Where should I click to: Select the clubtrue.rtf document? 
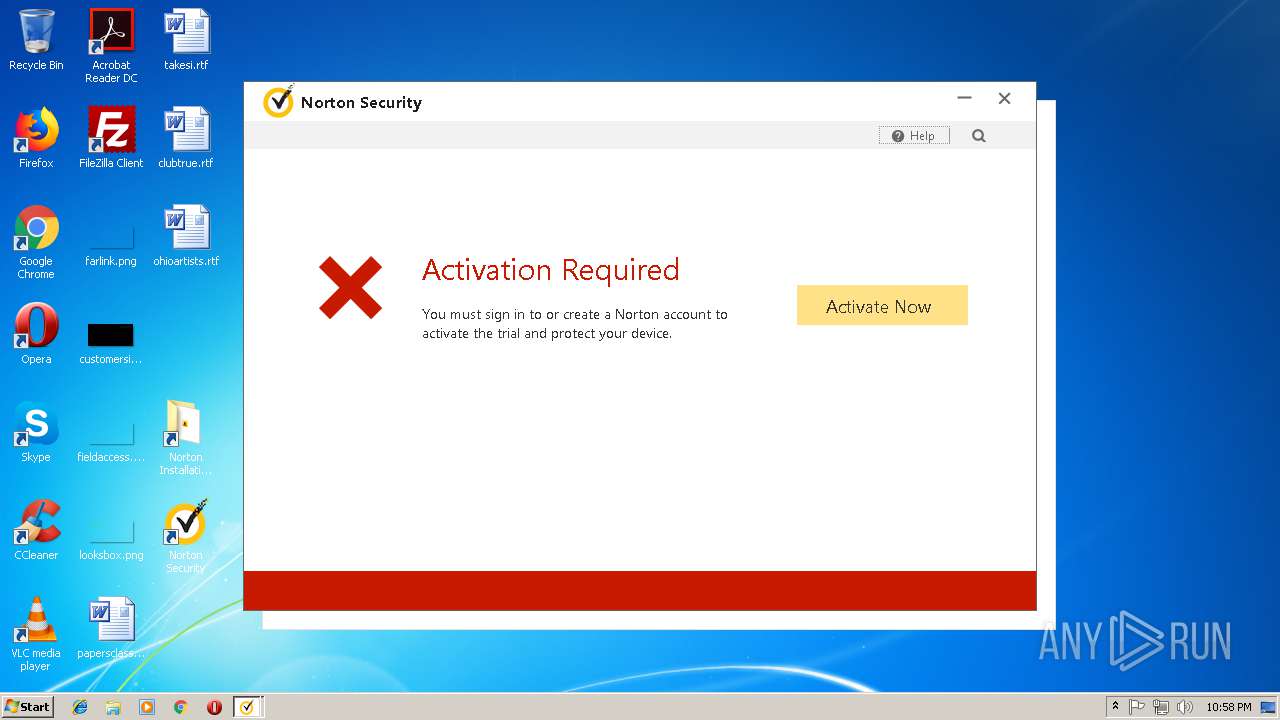coord(186,138)
